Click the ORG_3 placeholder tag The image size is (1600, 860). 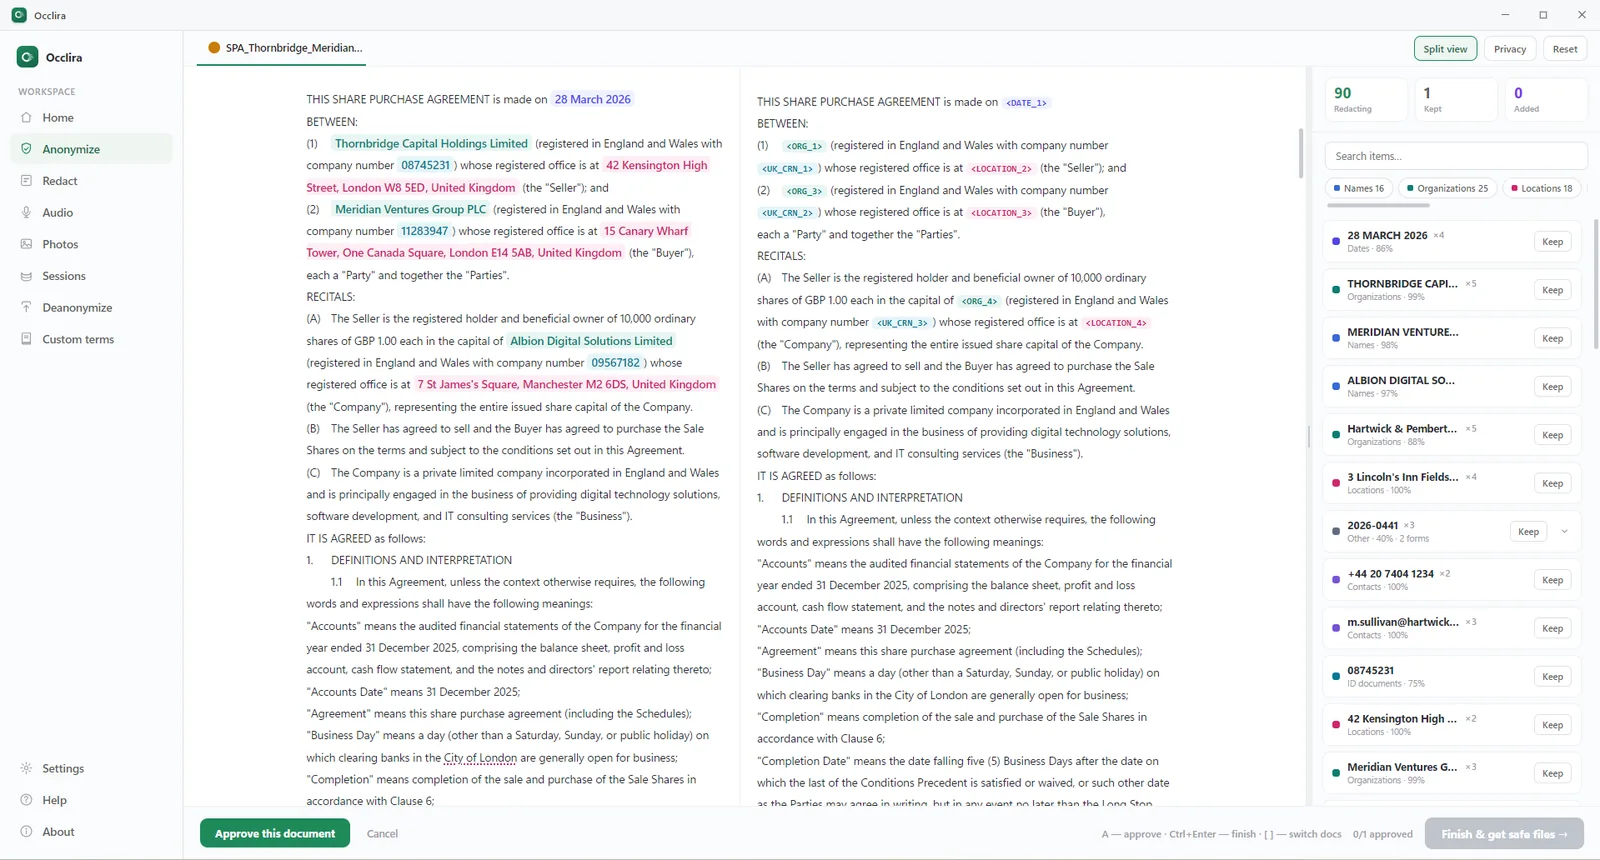[x=803, y=191]
